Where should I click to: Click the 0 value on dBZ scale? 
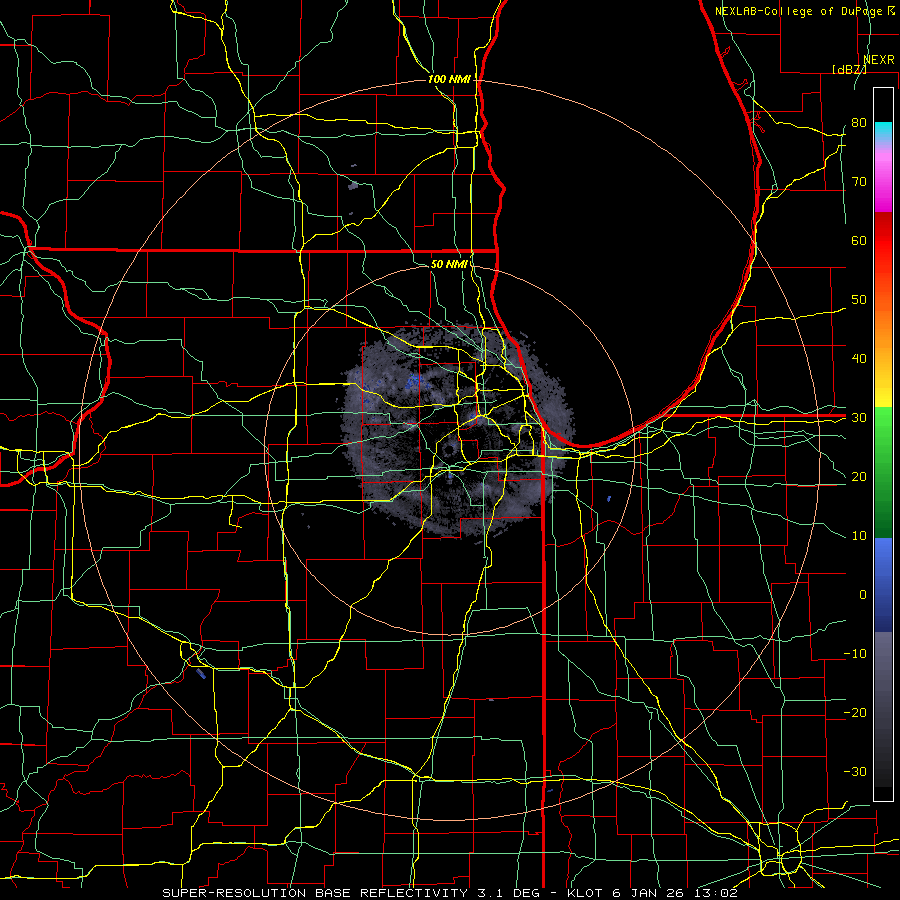(863, 595)
